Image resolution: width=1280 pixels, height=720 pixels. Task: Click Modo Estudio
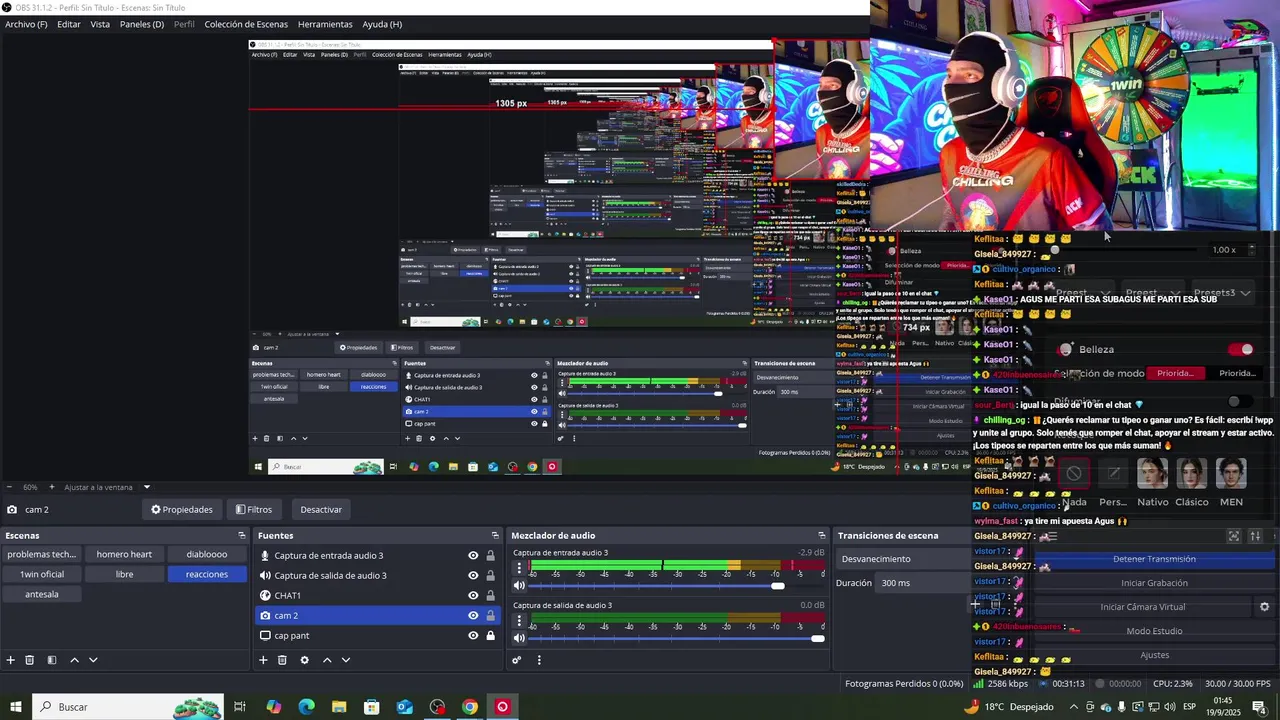click(1154, 631)
